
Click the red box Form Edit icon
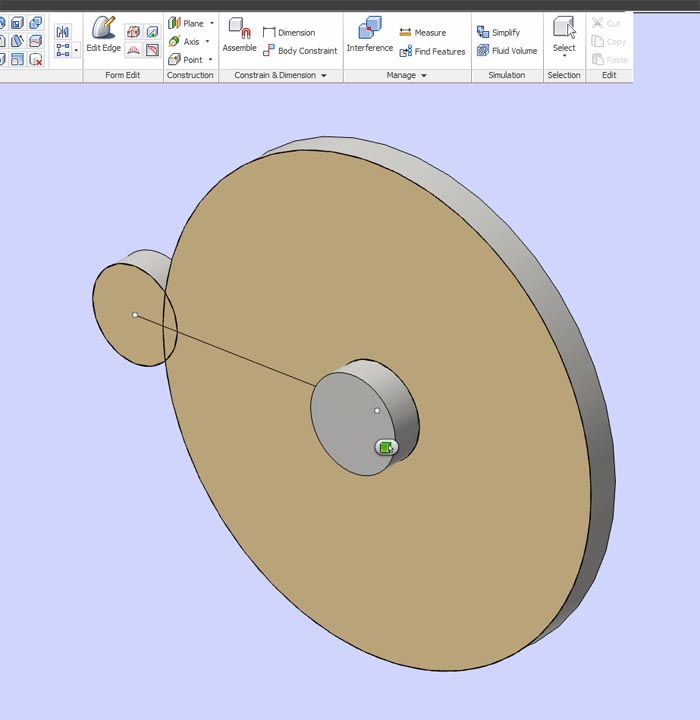133,32
